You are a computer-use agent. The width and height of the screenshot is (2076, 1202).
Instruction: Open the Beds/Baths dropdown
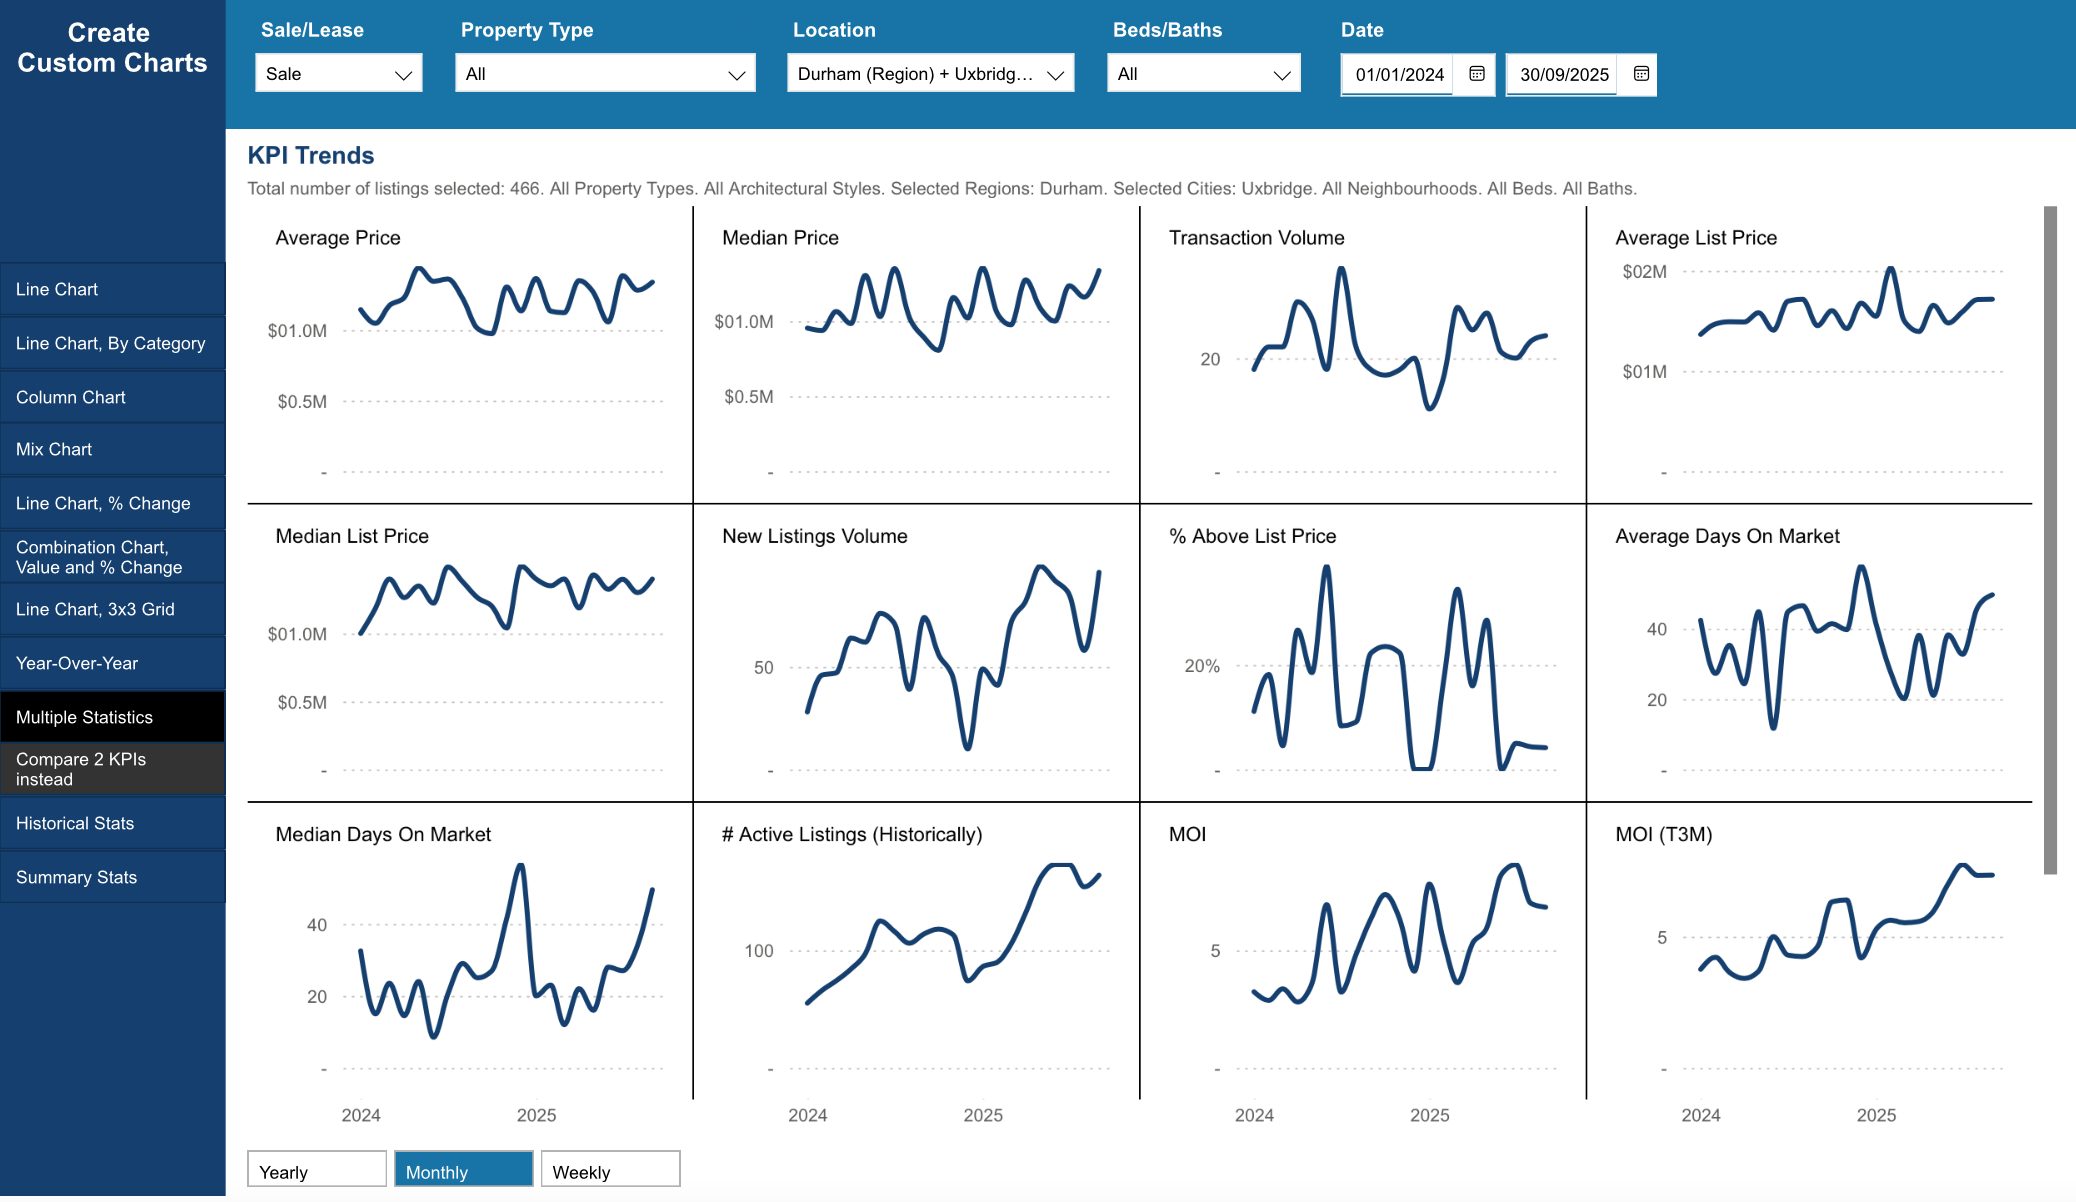tap(1202, 74)
